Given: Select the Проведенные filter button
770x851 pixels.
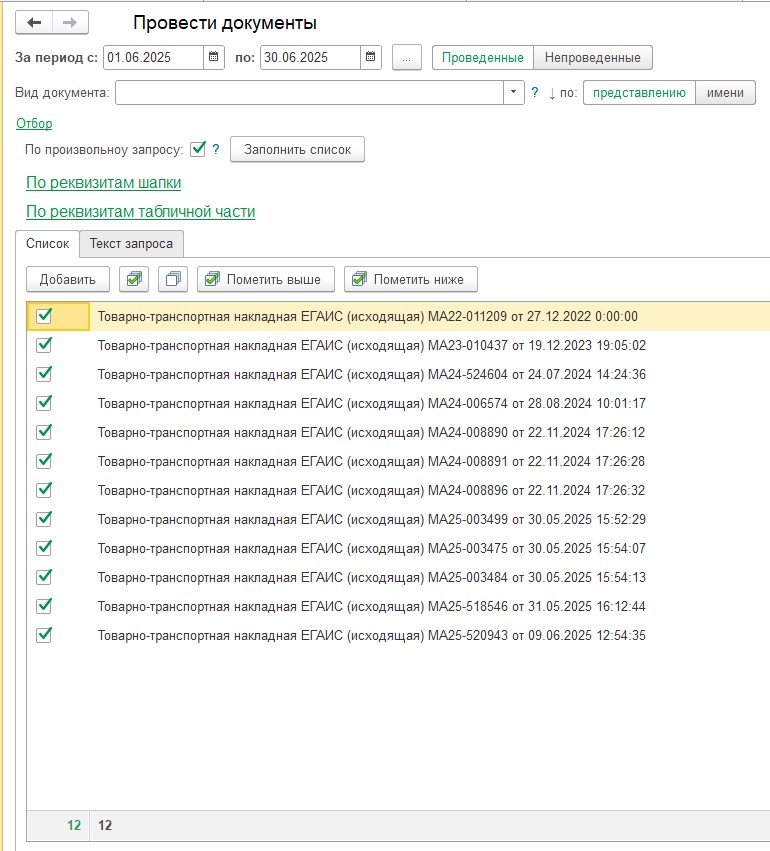Looking at the screenshot, I should (x=482, y=58).
